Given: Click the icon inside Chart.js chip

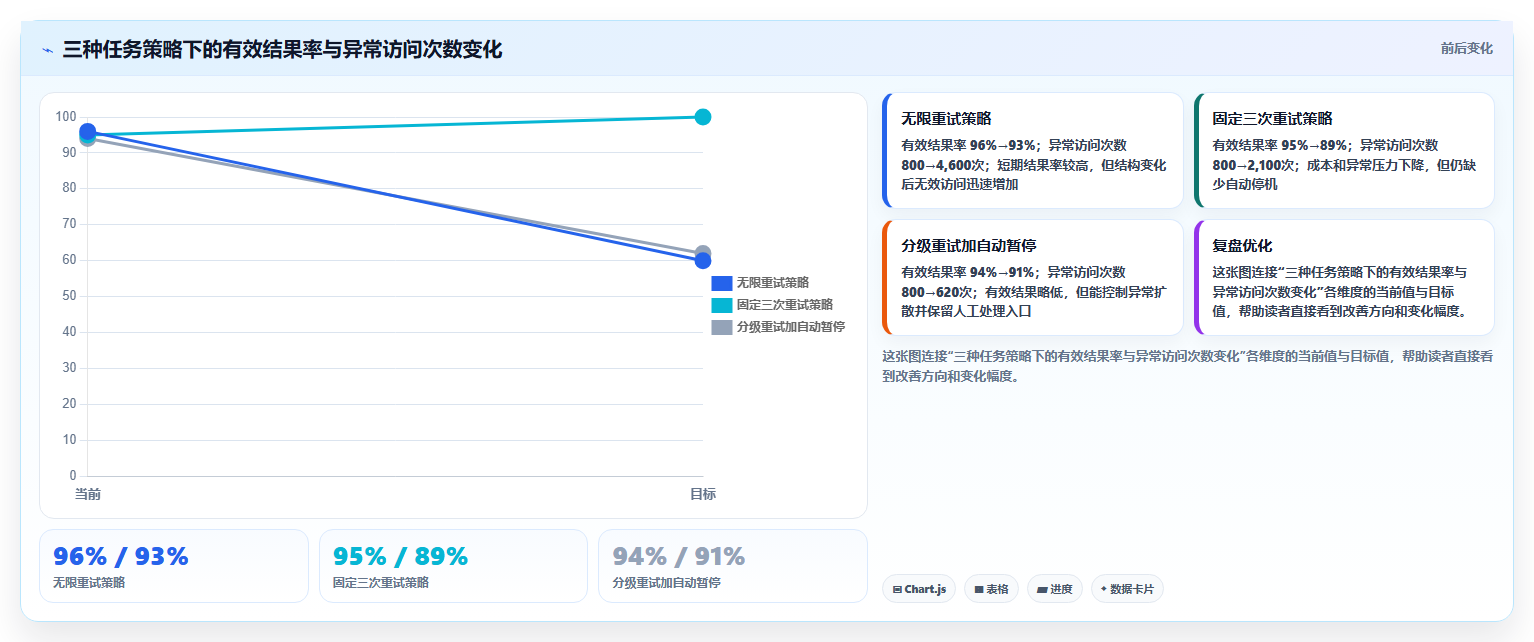Looking at the screenshot, I should coord(897,590).
